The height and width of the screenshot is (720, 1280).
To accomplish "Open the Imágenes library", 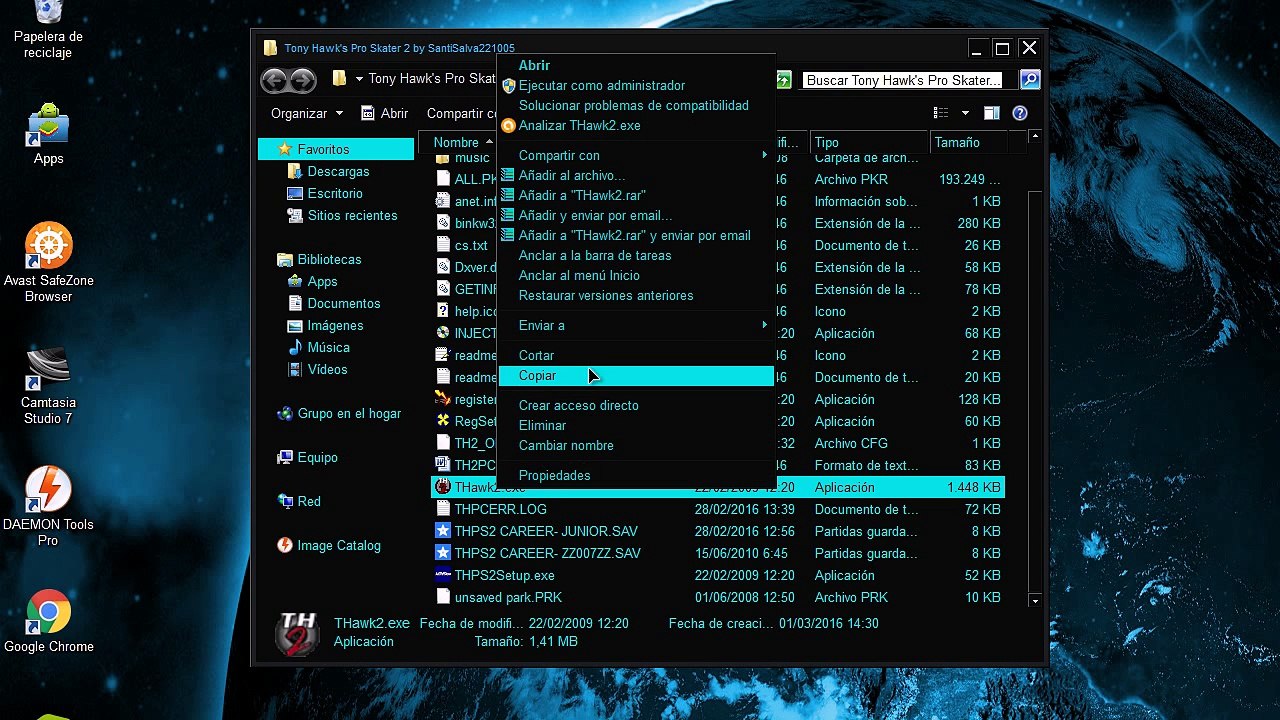I will point(335,325).
